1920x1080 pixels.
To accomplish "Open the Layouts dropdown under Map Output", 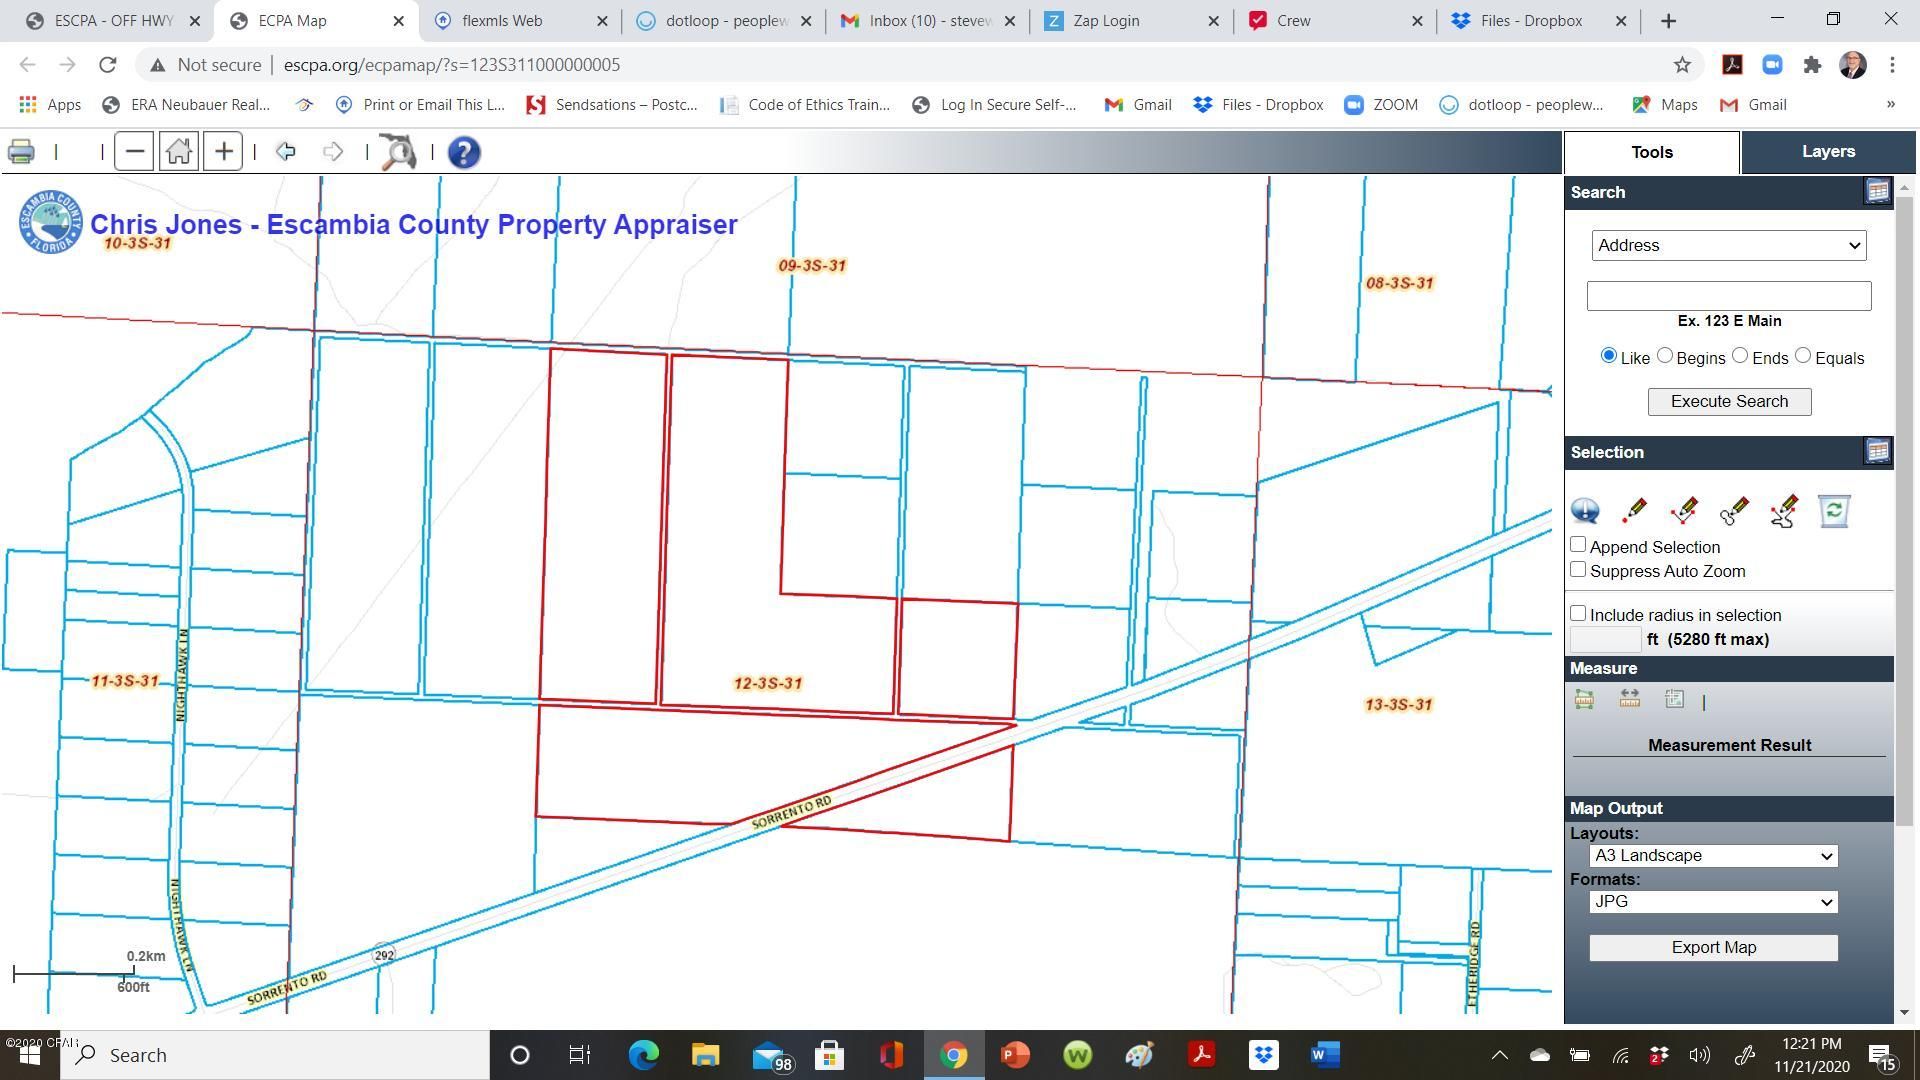I will tap(1713, 855).
